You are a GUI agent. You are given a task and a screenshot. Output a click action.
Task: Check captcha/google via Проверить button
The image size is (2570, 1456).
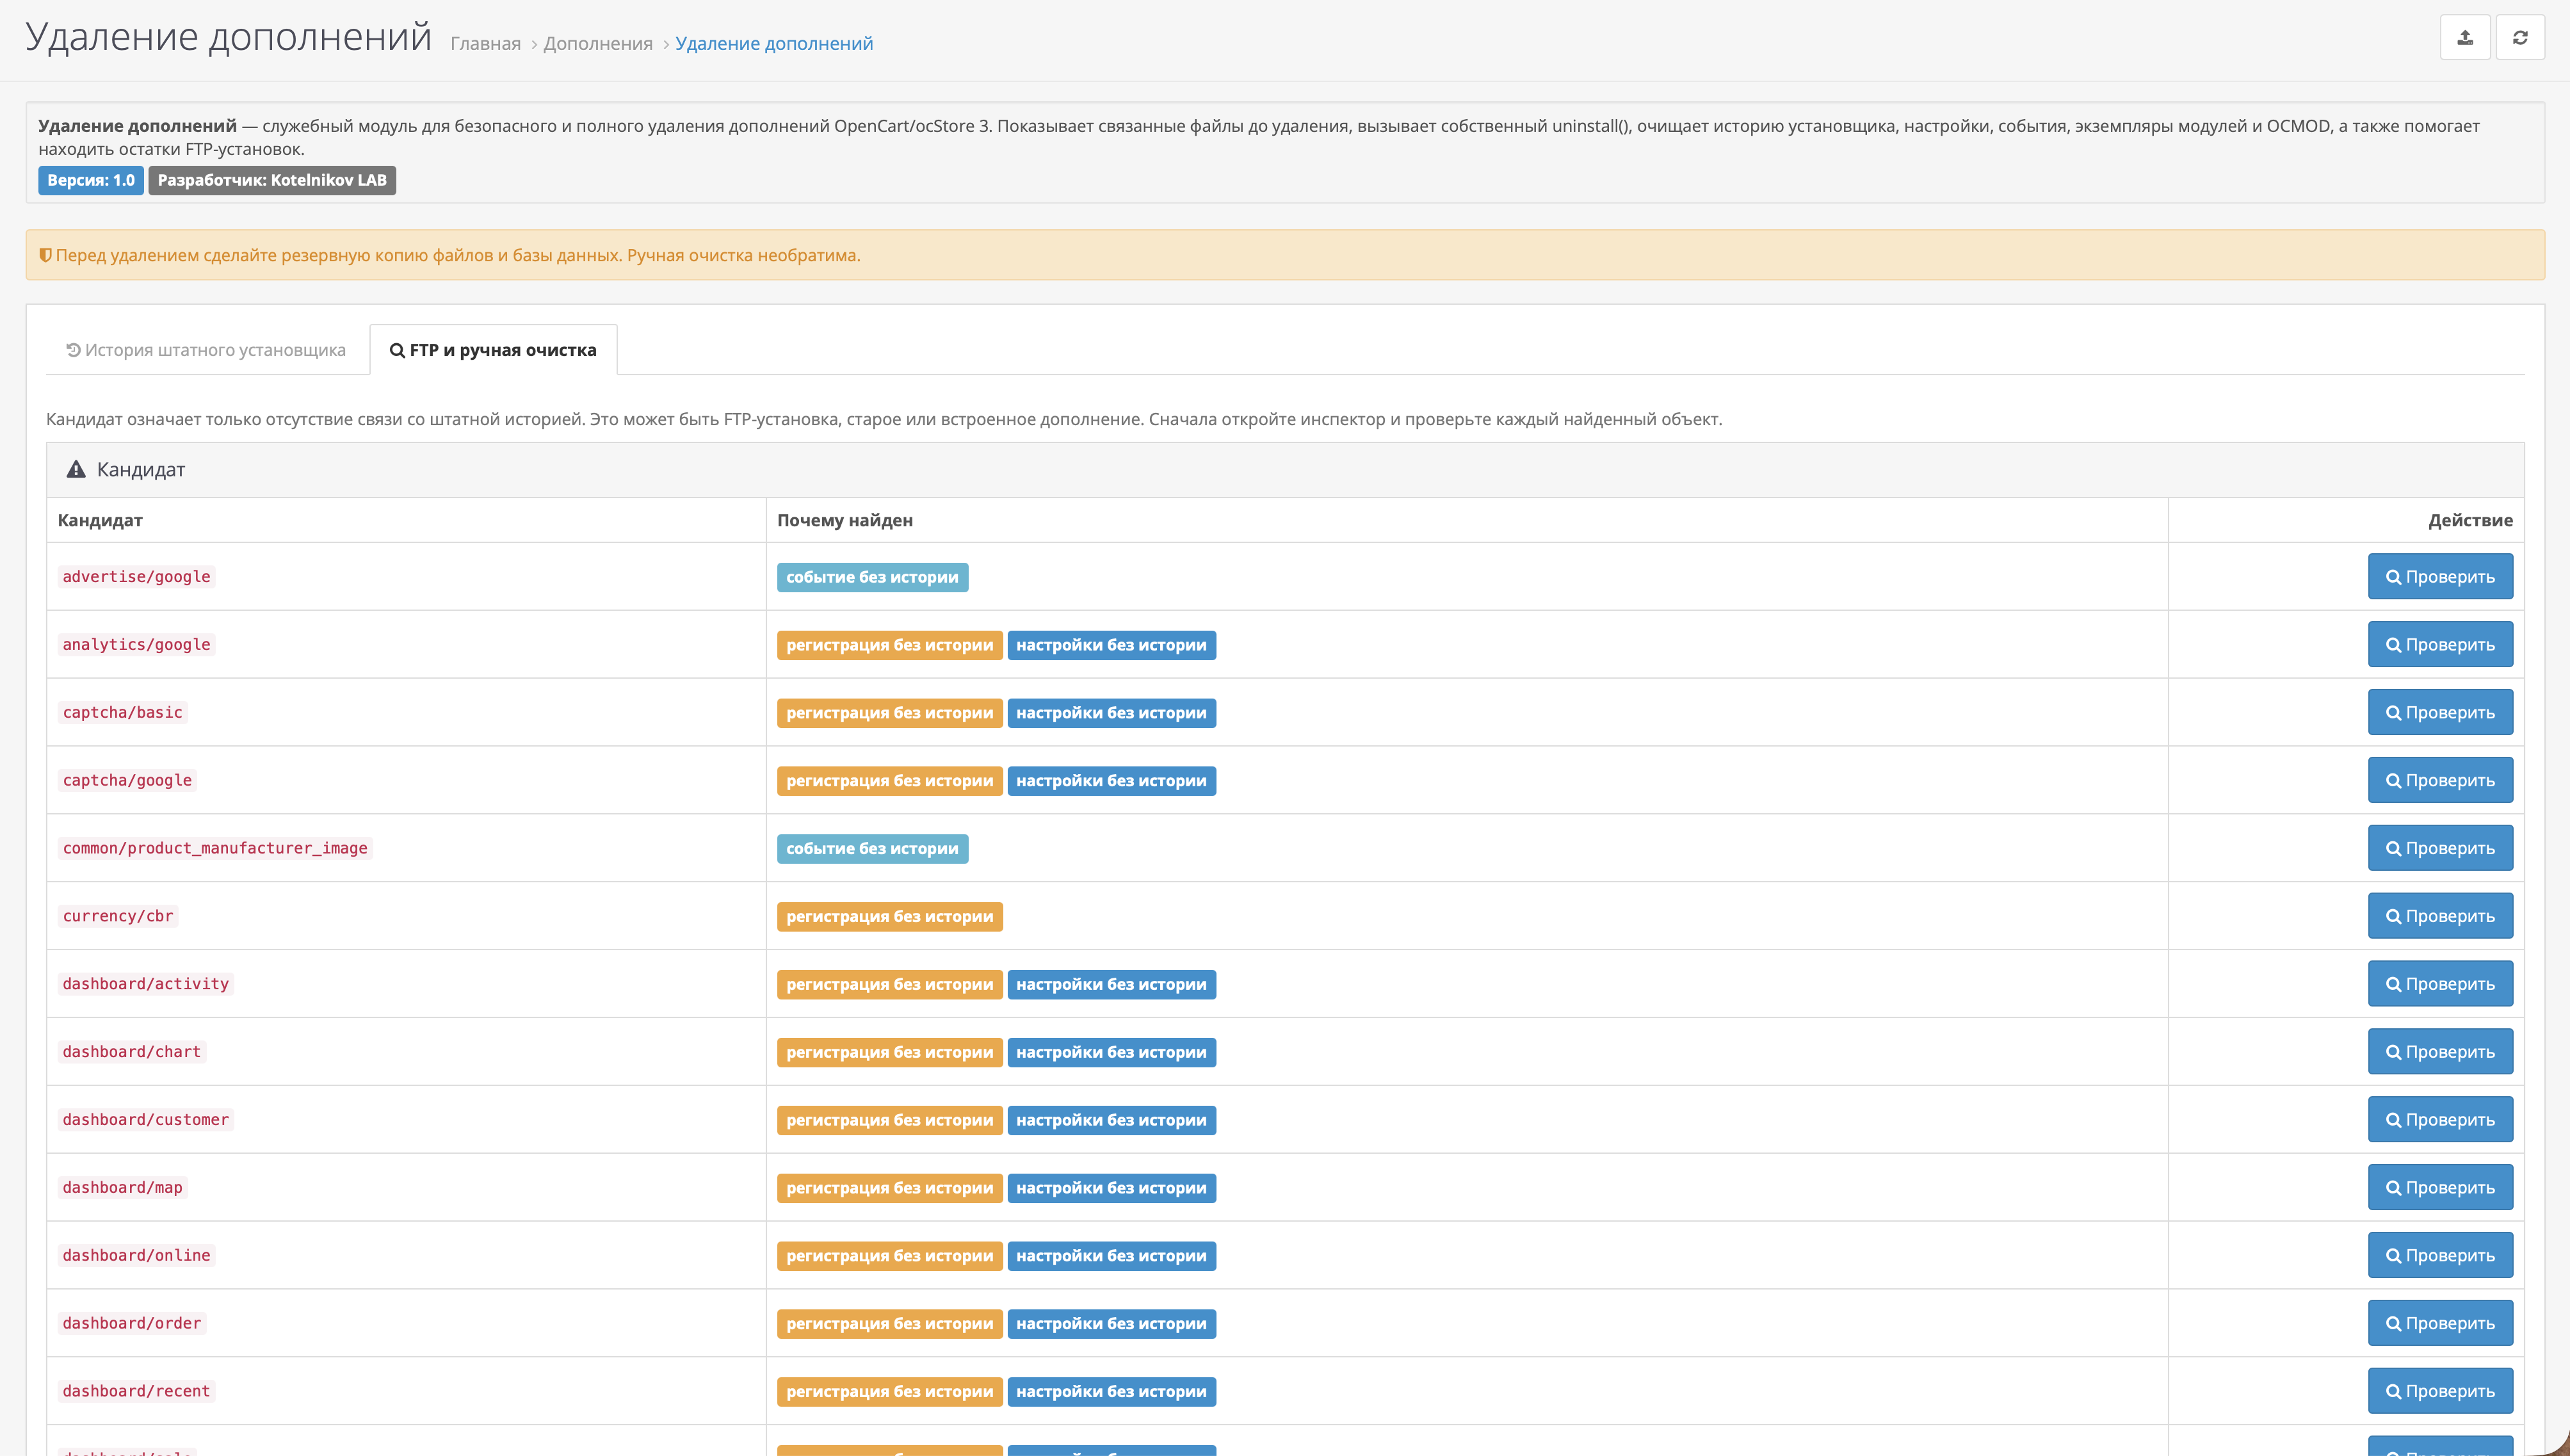[2440, 781]
